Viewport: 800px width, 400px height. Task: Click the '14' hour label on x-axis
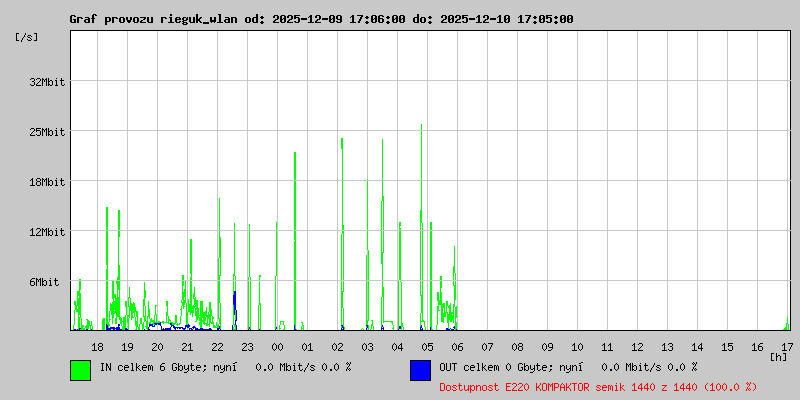point(697,347)
